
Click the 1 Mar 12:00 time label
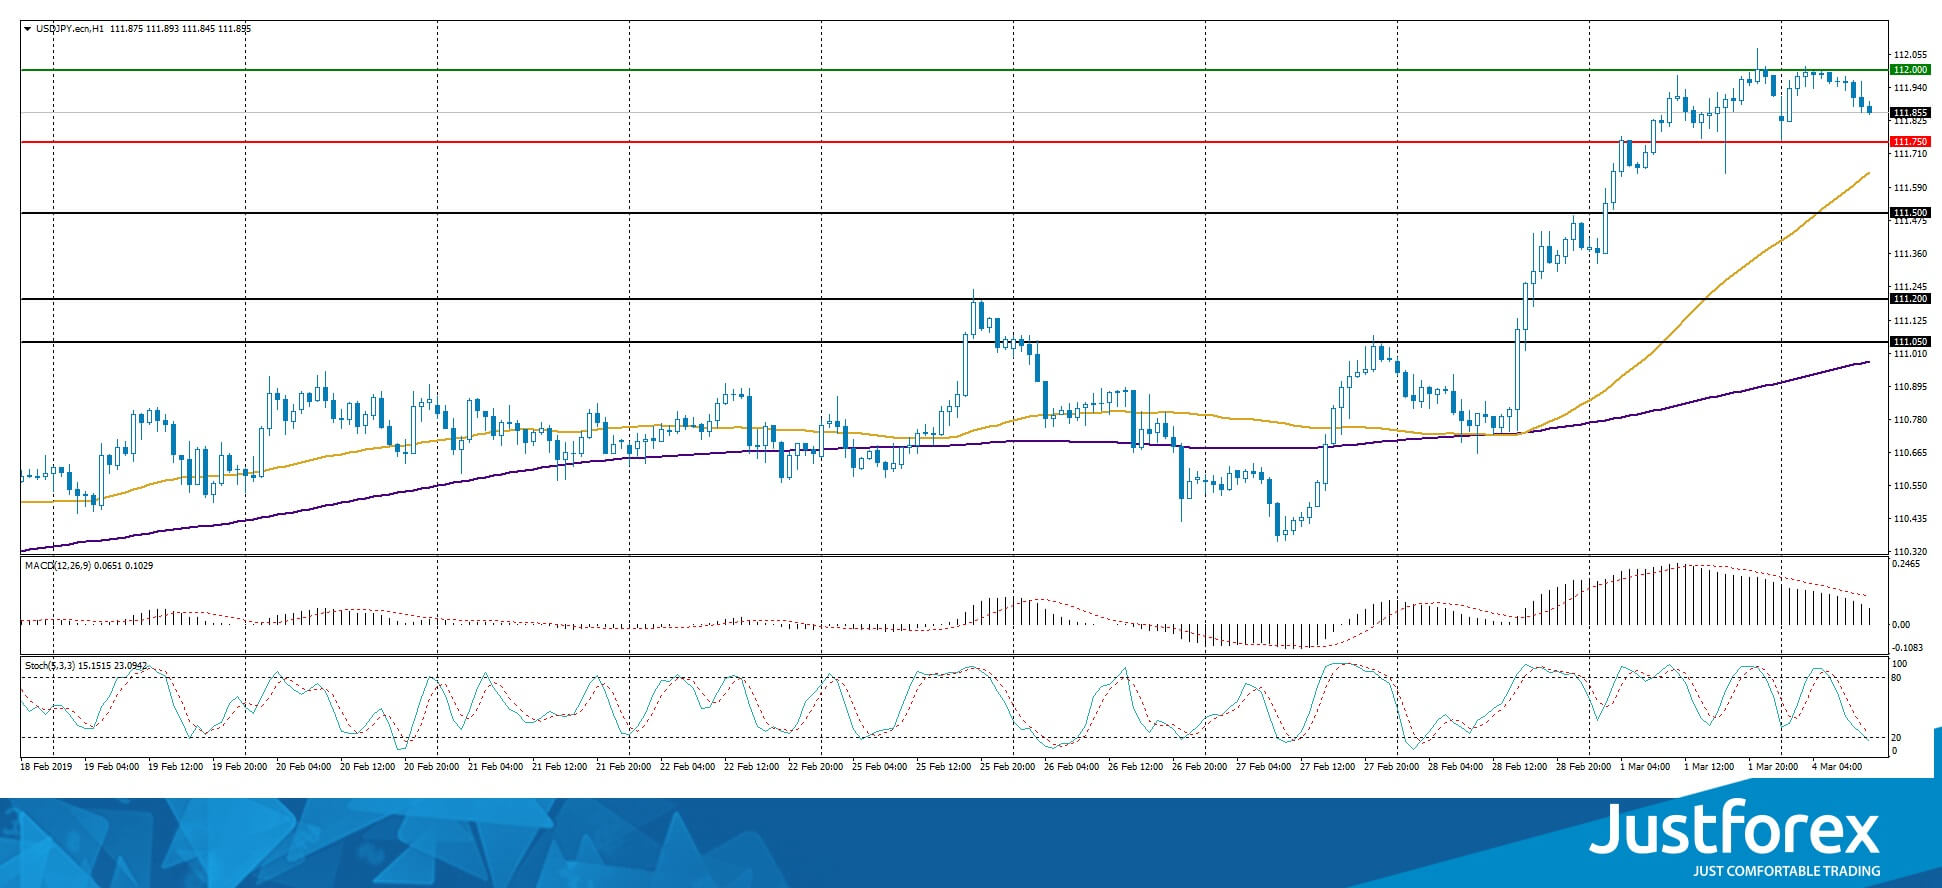pos(1709,767)
